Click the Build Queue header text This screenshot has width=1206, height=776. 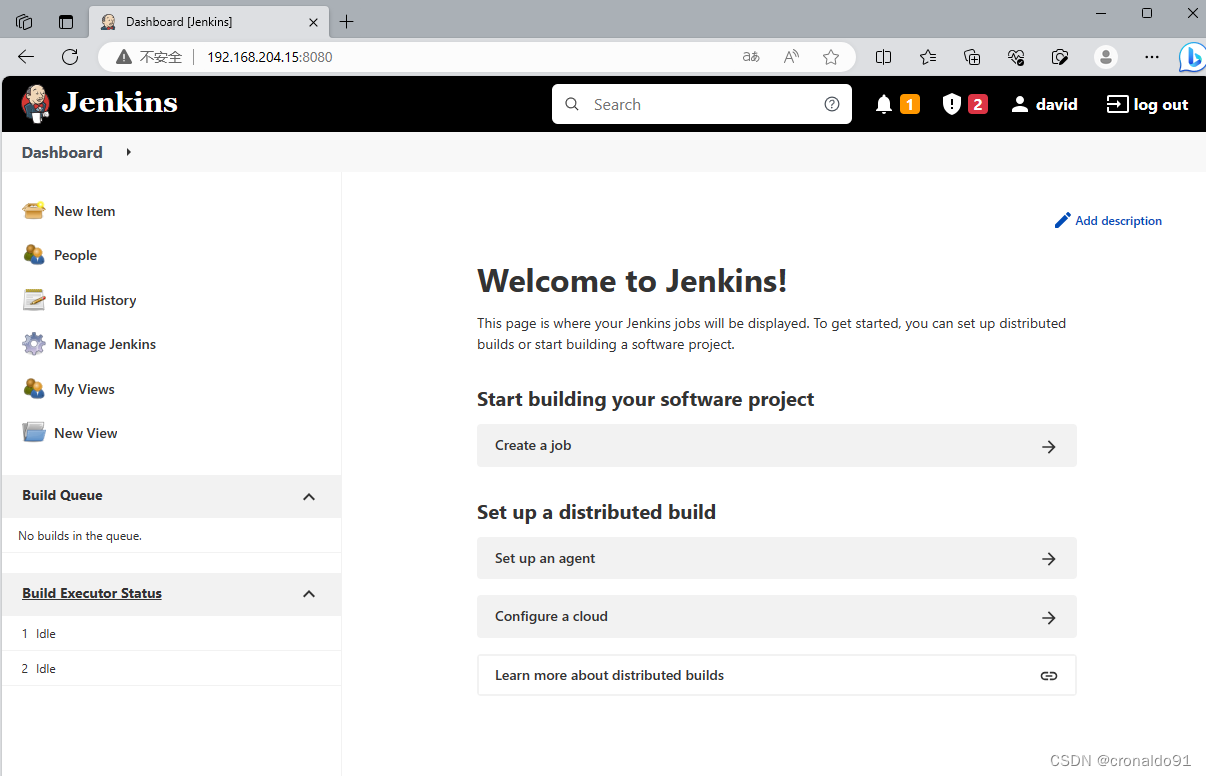click(x=62, y=495)
